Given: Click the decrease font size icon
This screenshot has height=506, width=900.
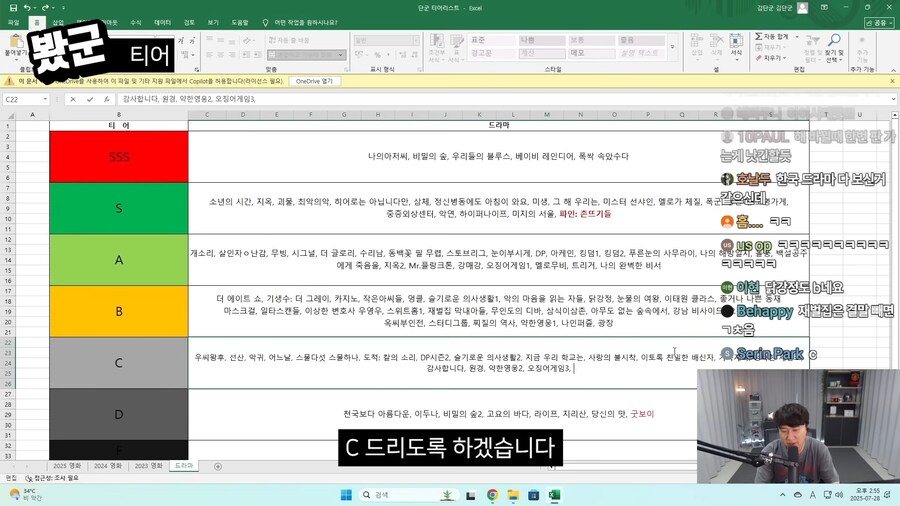Looking at the screenshot, I should (x=192, y=41).
